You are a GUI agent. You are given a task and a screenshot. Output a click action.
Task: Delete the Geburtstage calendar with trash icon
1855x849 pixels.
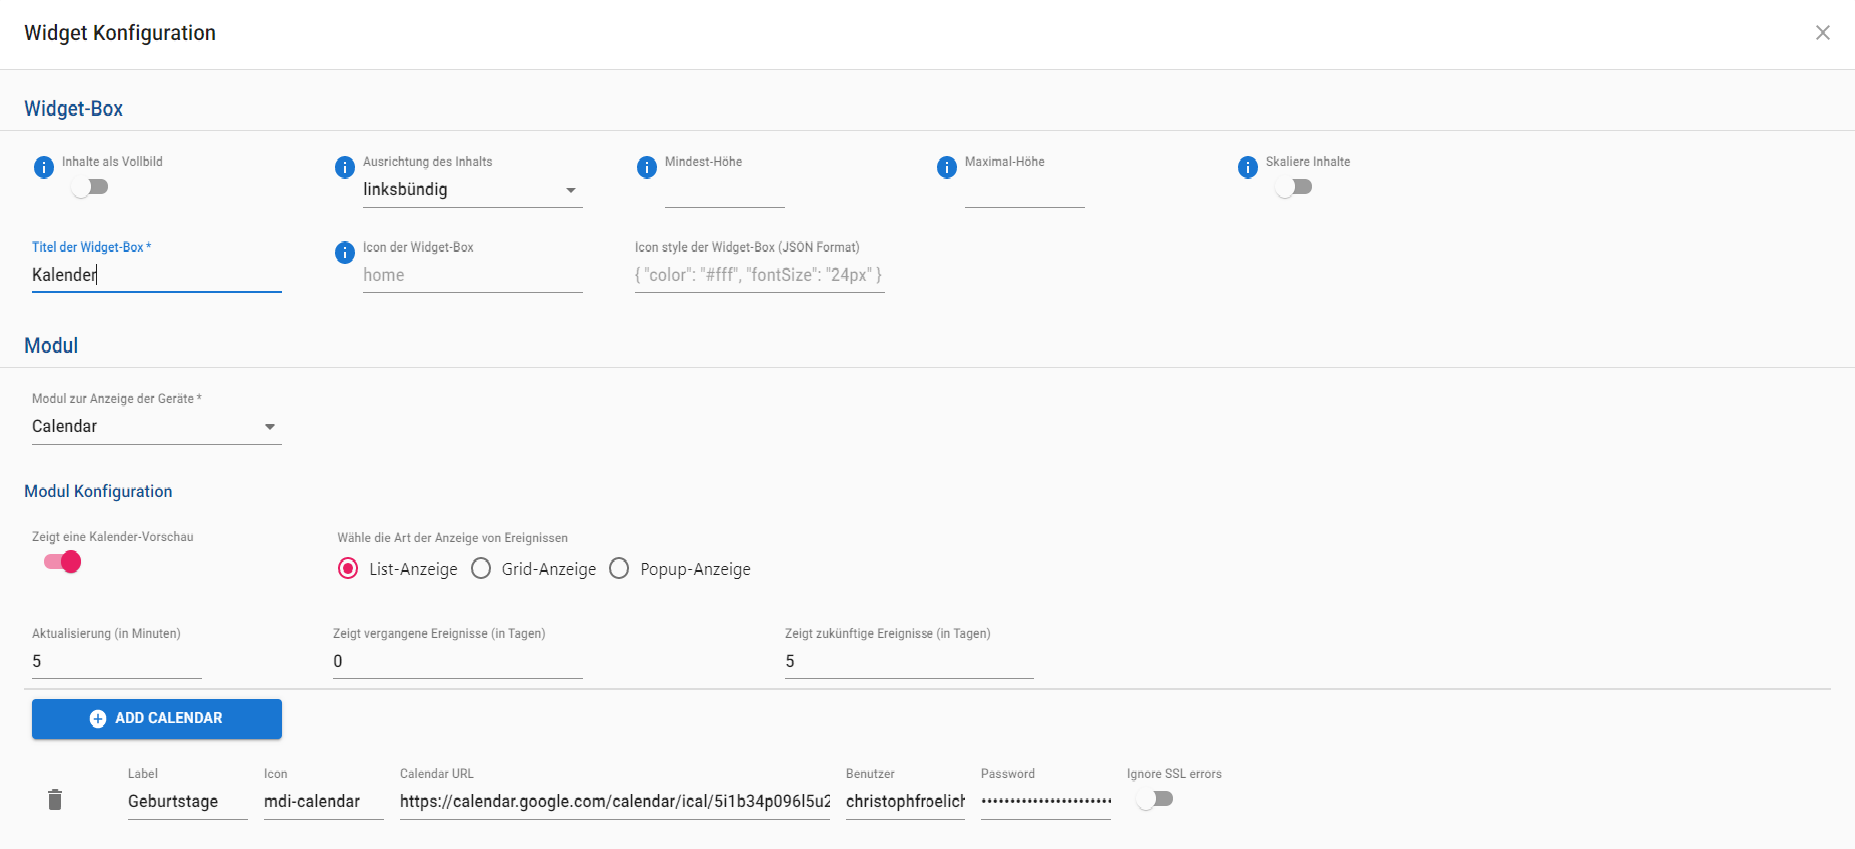55,800
